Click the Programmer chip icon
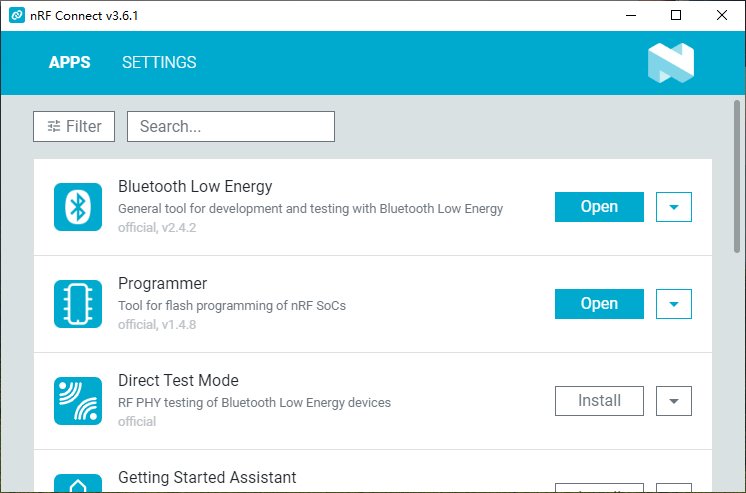 78,304
